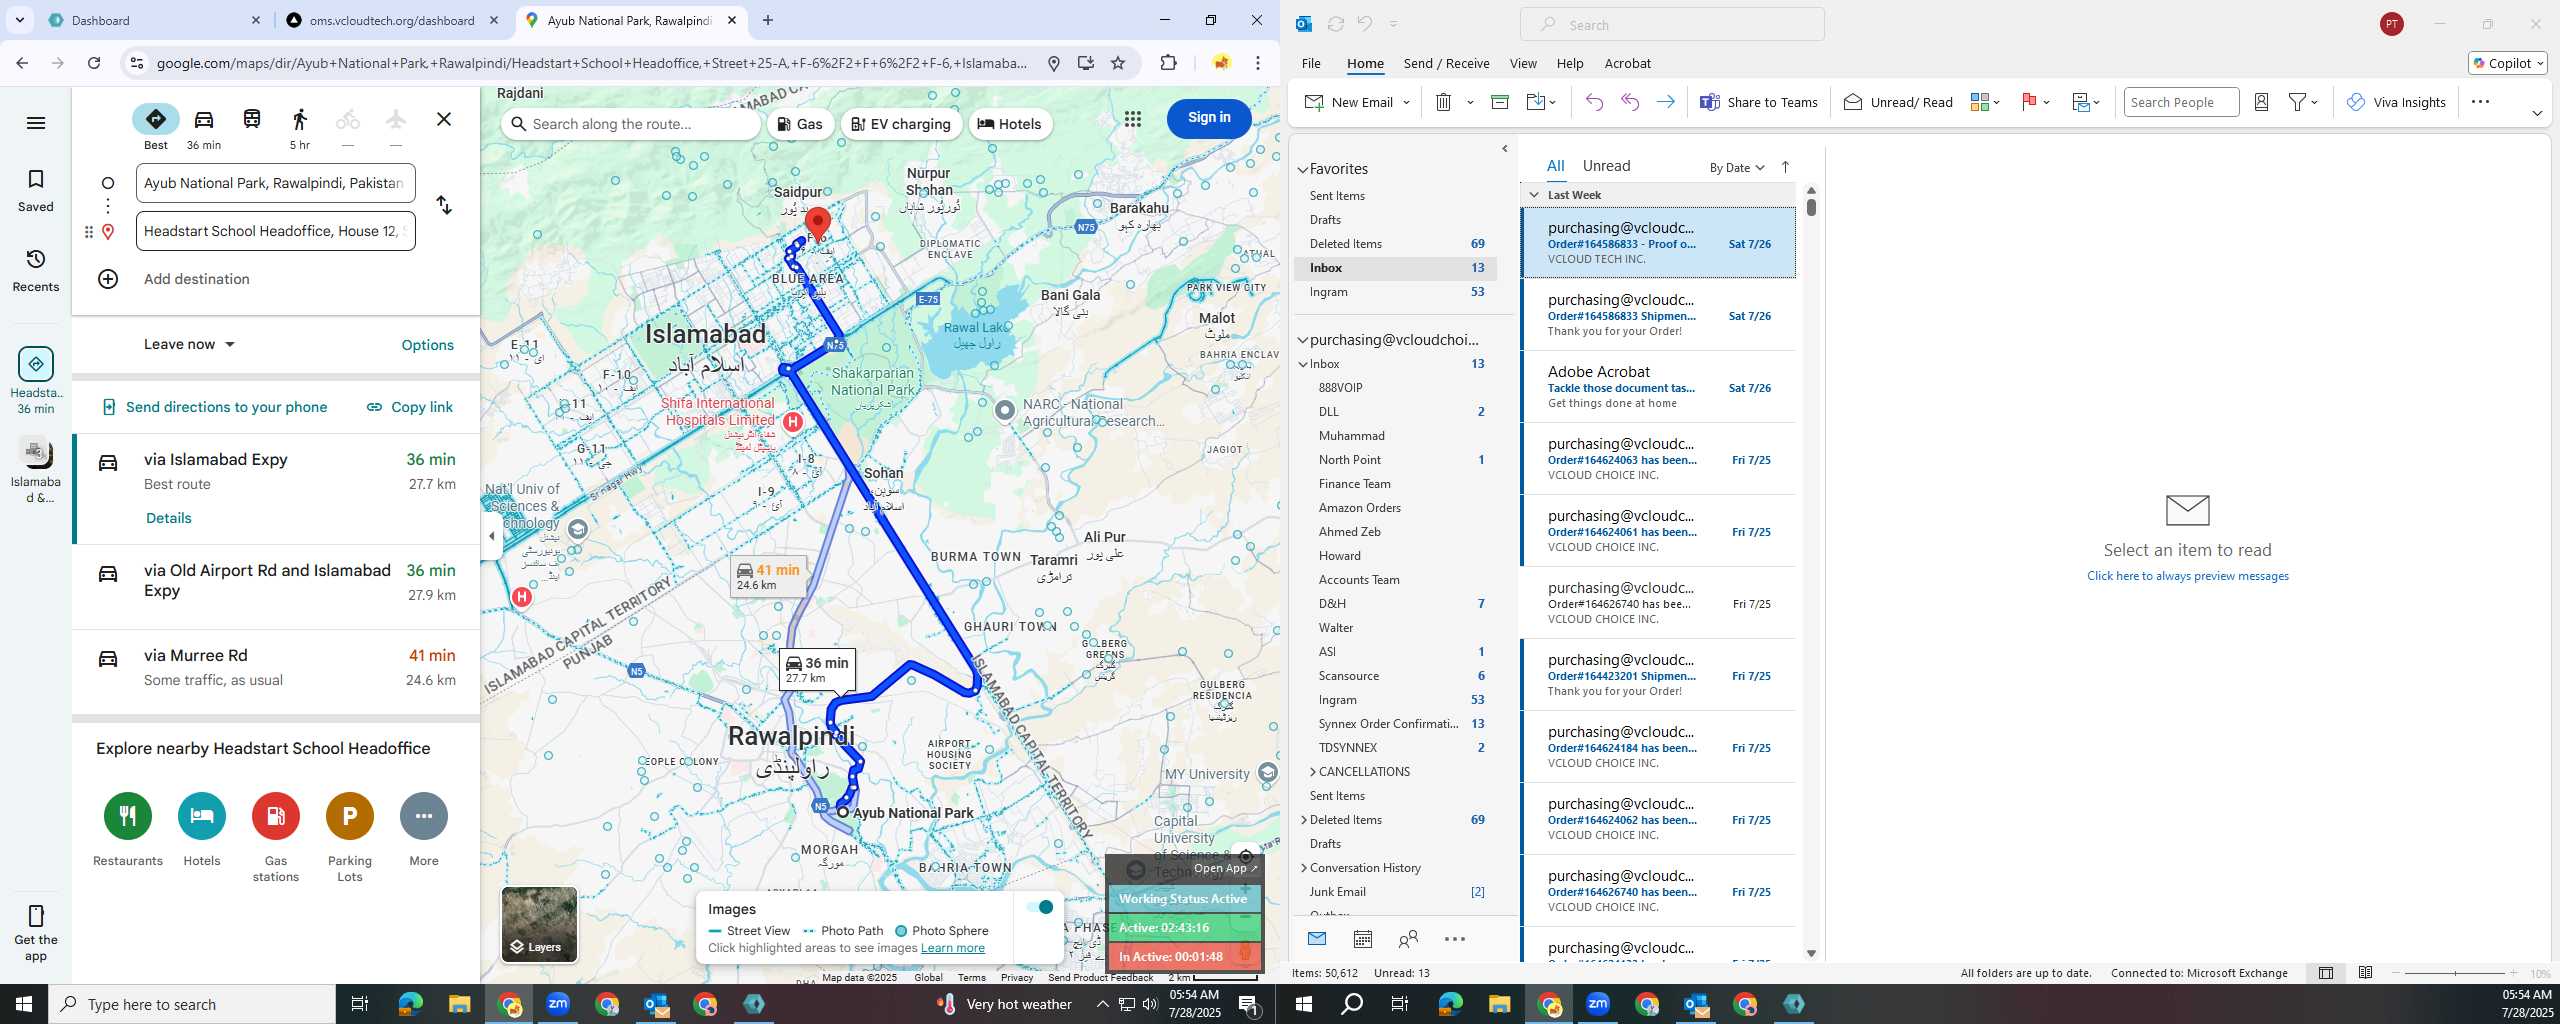
Task: Open Copilot dropdown in Outlook
Action: [x=2508, y=63]
